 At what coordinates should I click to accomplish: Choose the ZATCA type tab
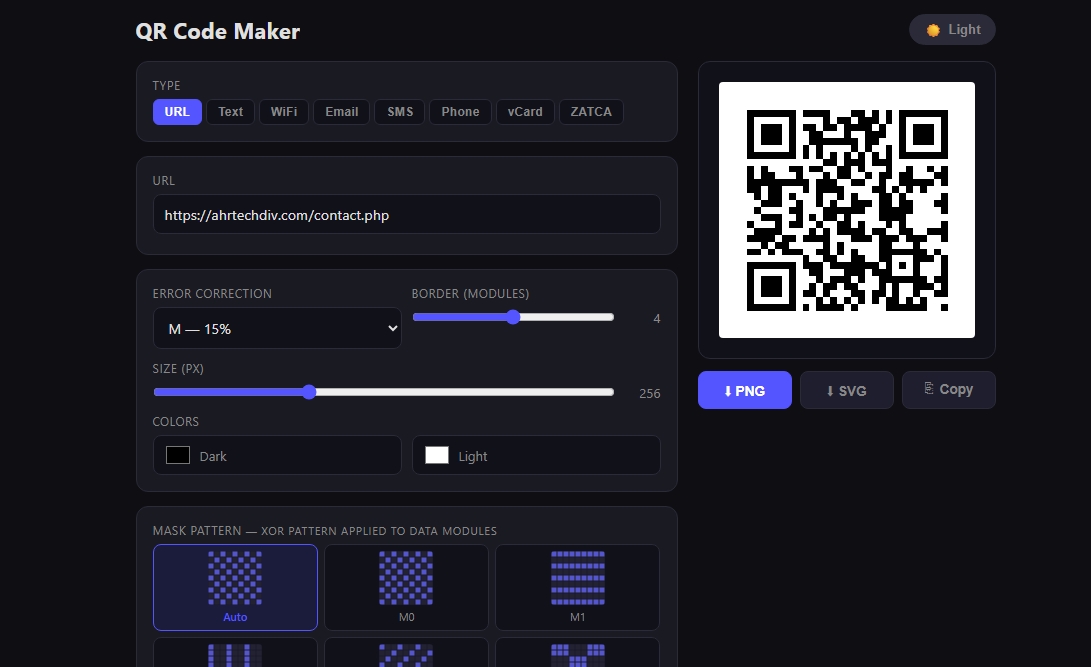[591, 112]
